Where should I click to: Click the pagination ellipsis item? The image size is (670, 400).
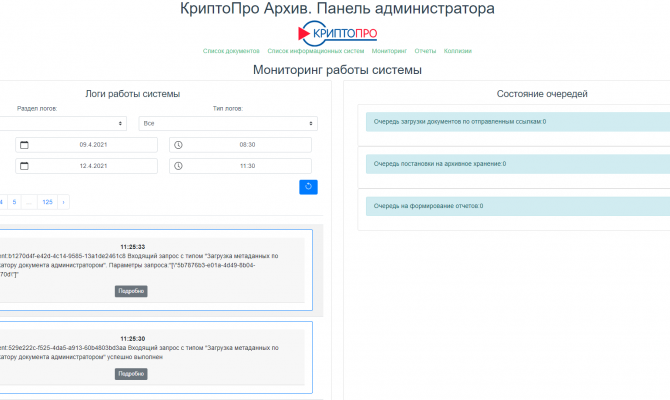tap(29, 202)
